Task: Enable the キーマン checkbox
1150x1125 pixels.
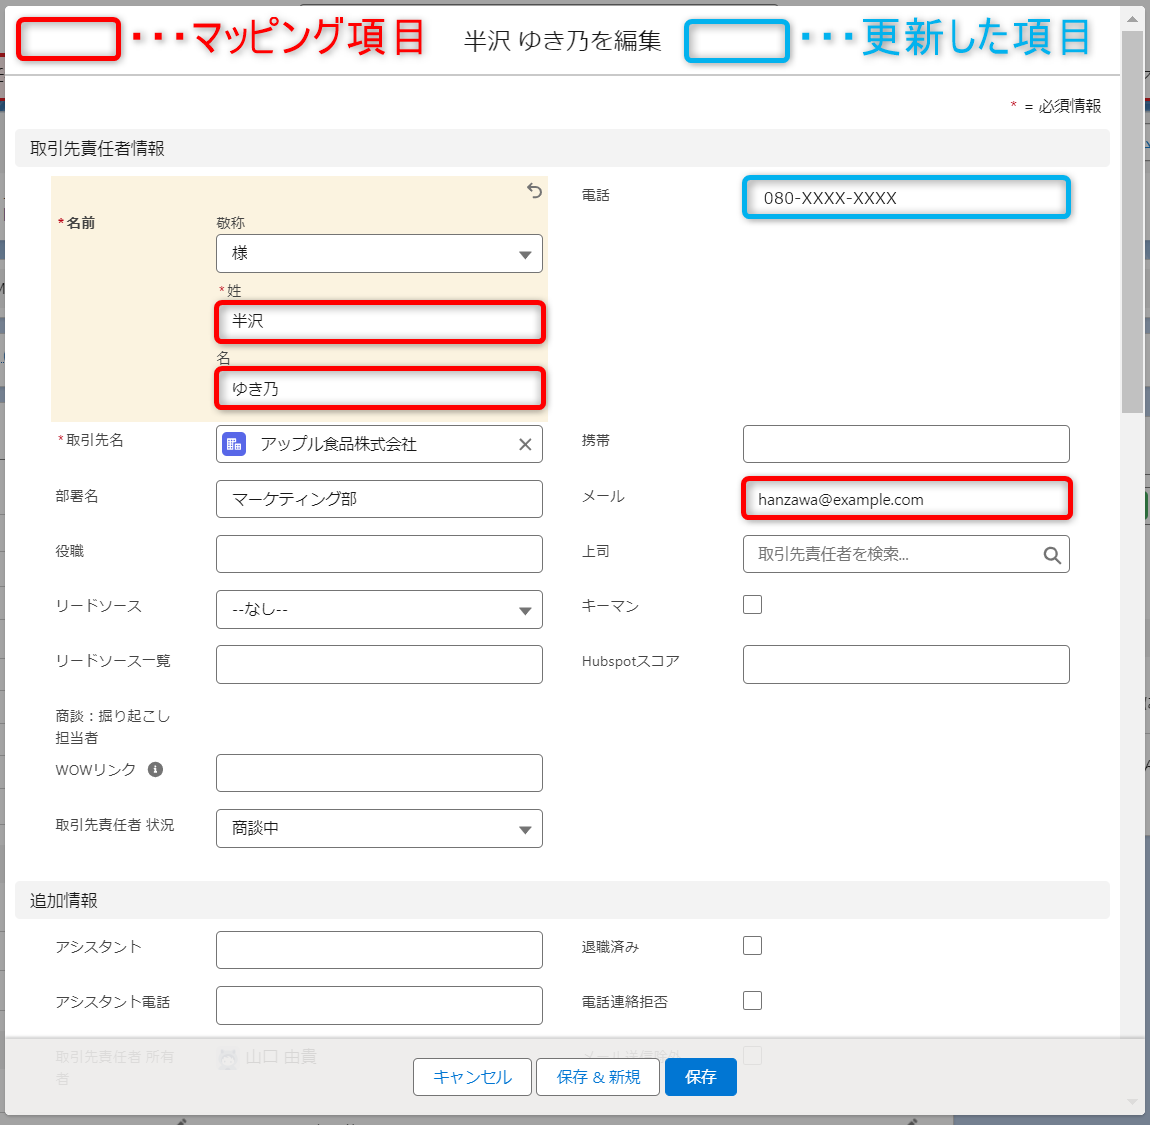Action: 753,604
